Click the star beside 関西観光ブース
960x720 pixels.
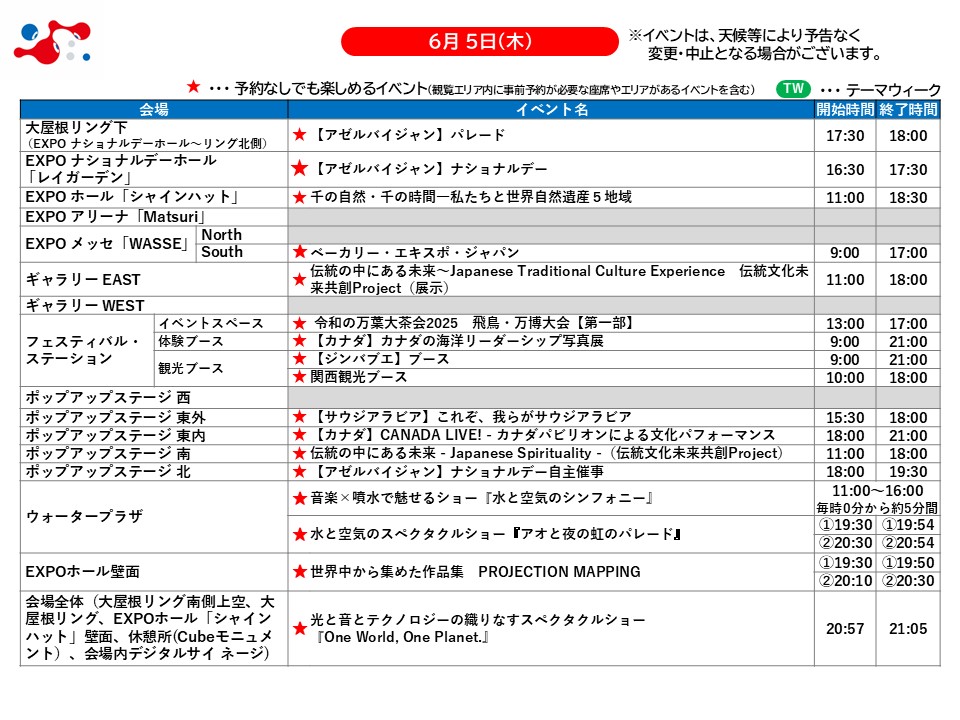[x=299, y=378]
